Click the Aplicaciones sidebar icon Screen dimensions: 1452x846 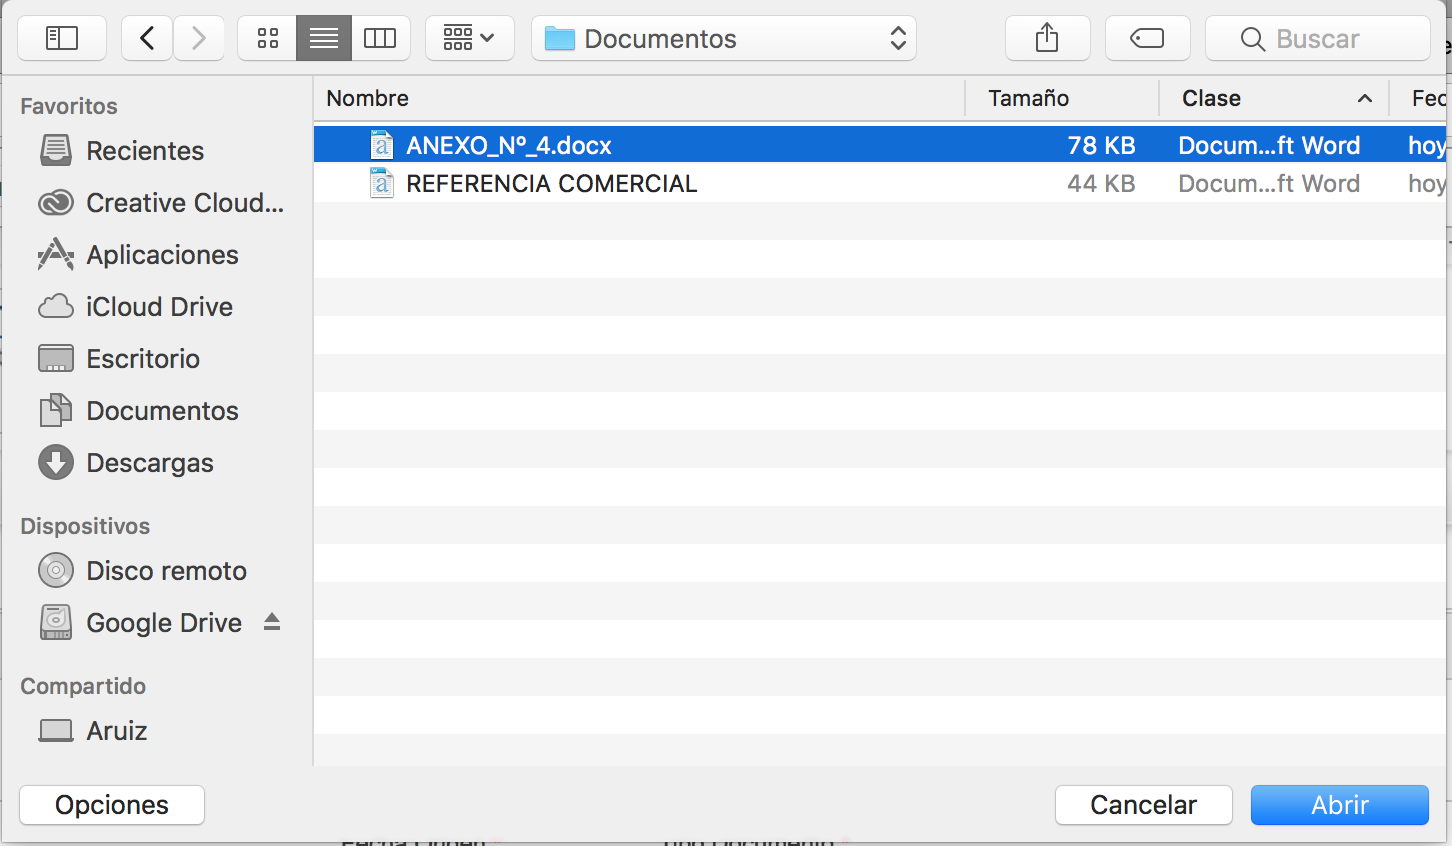56,254
